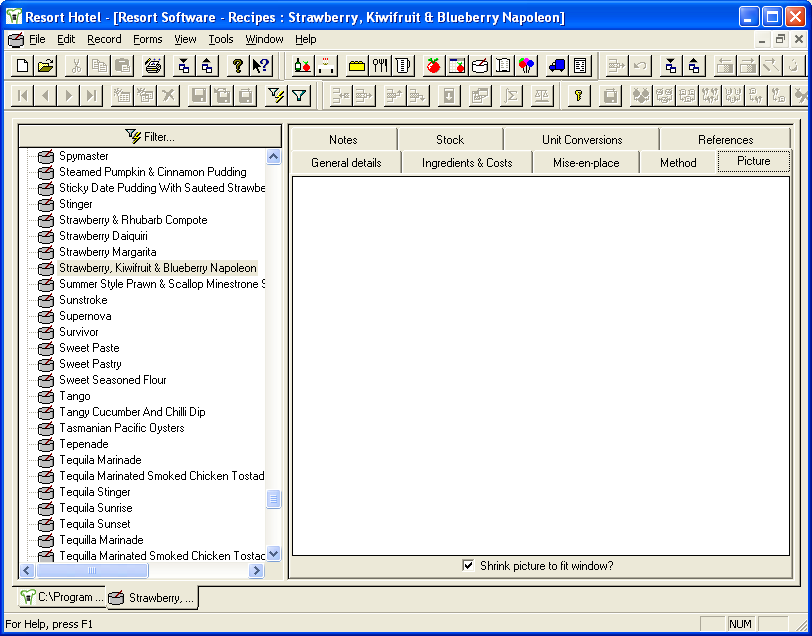Switch to the Unit Conversions tab
The image size is (812, 636).
[x=582, y=140]
